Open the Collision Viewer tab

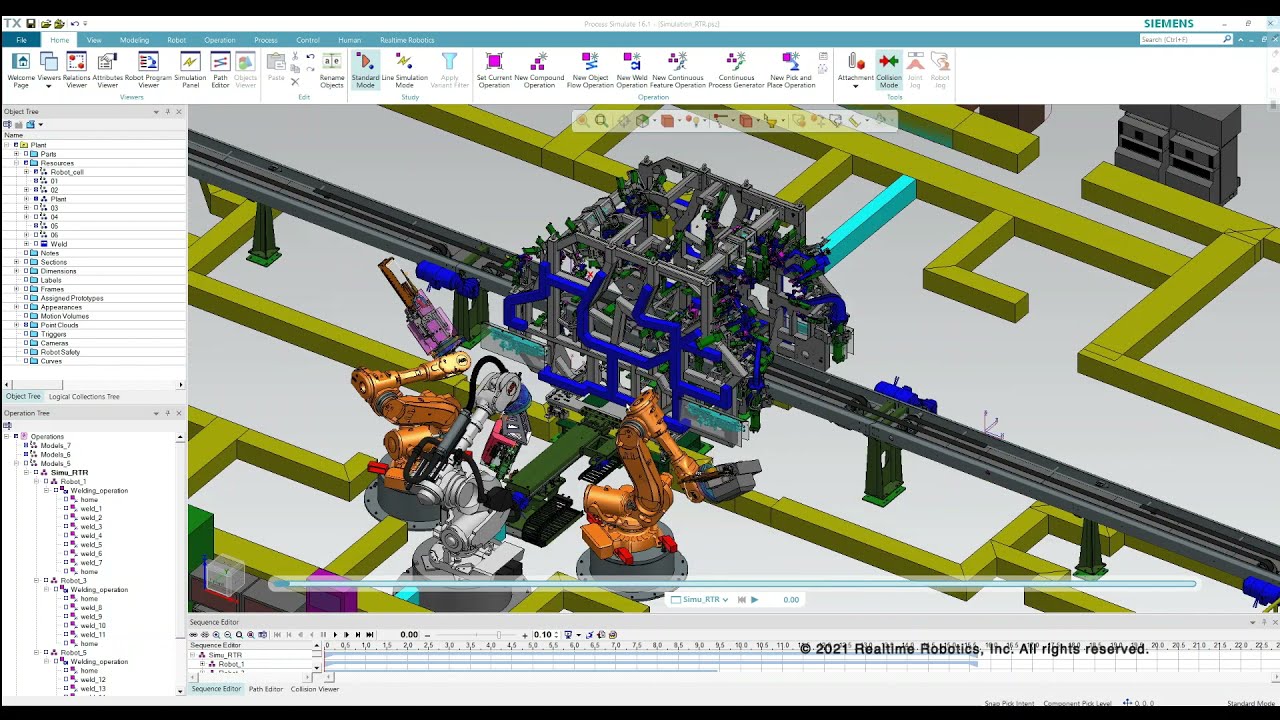tap(315, 689)
